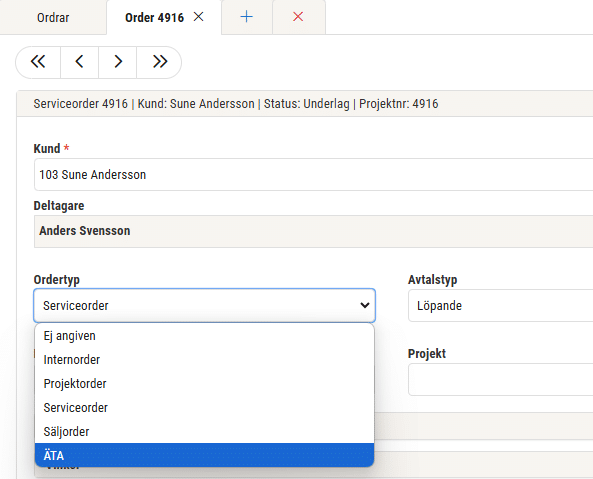Image resolution: width=593 pixels, height=479 pixels.
Task: Choose Ej angiven option
Action: pos(204,336)
